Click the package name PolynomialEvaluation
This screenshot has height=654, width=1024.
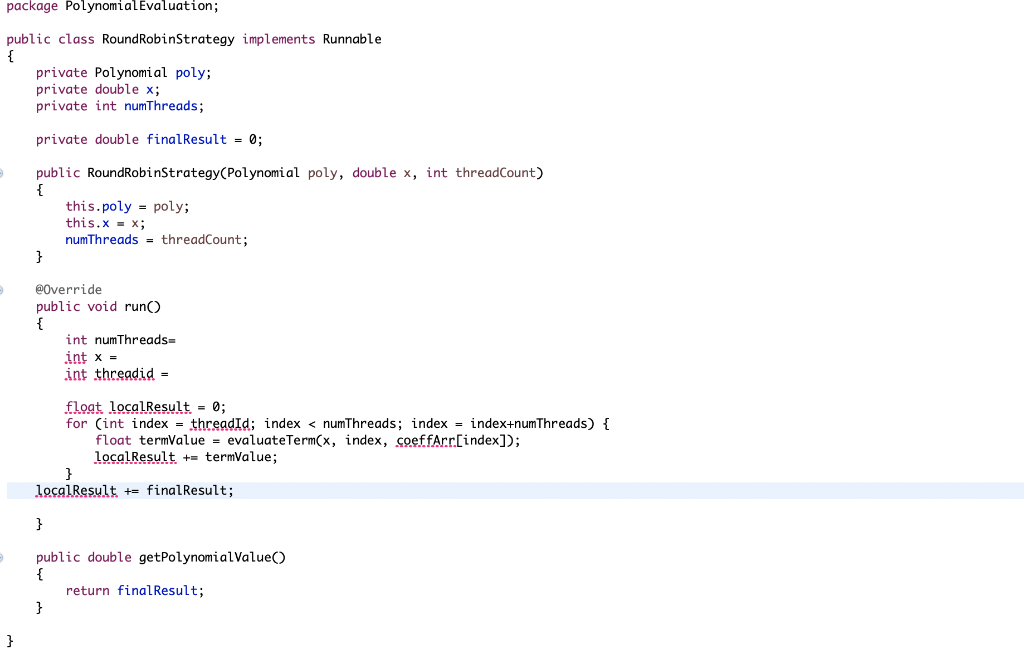136,7
